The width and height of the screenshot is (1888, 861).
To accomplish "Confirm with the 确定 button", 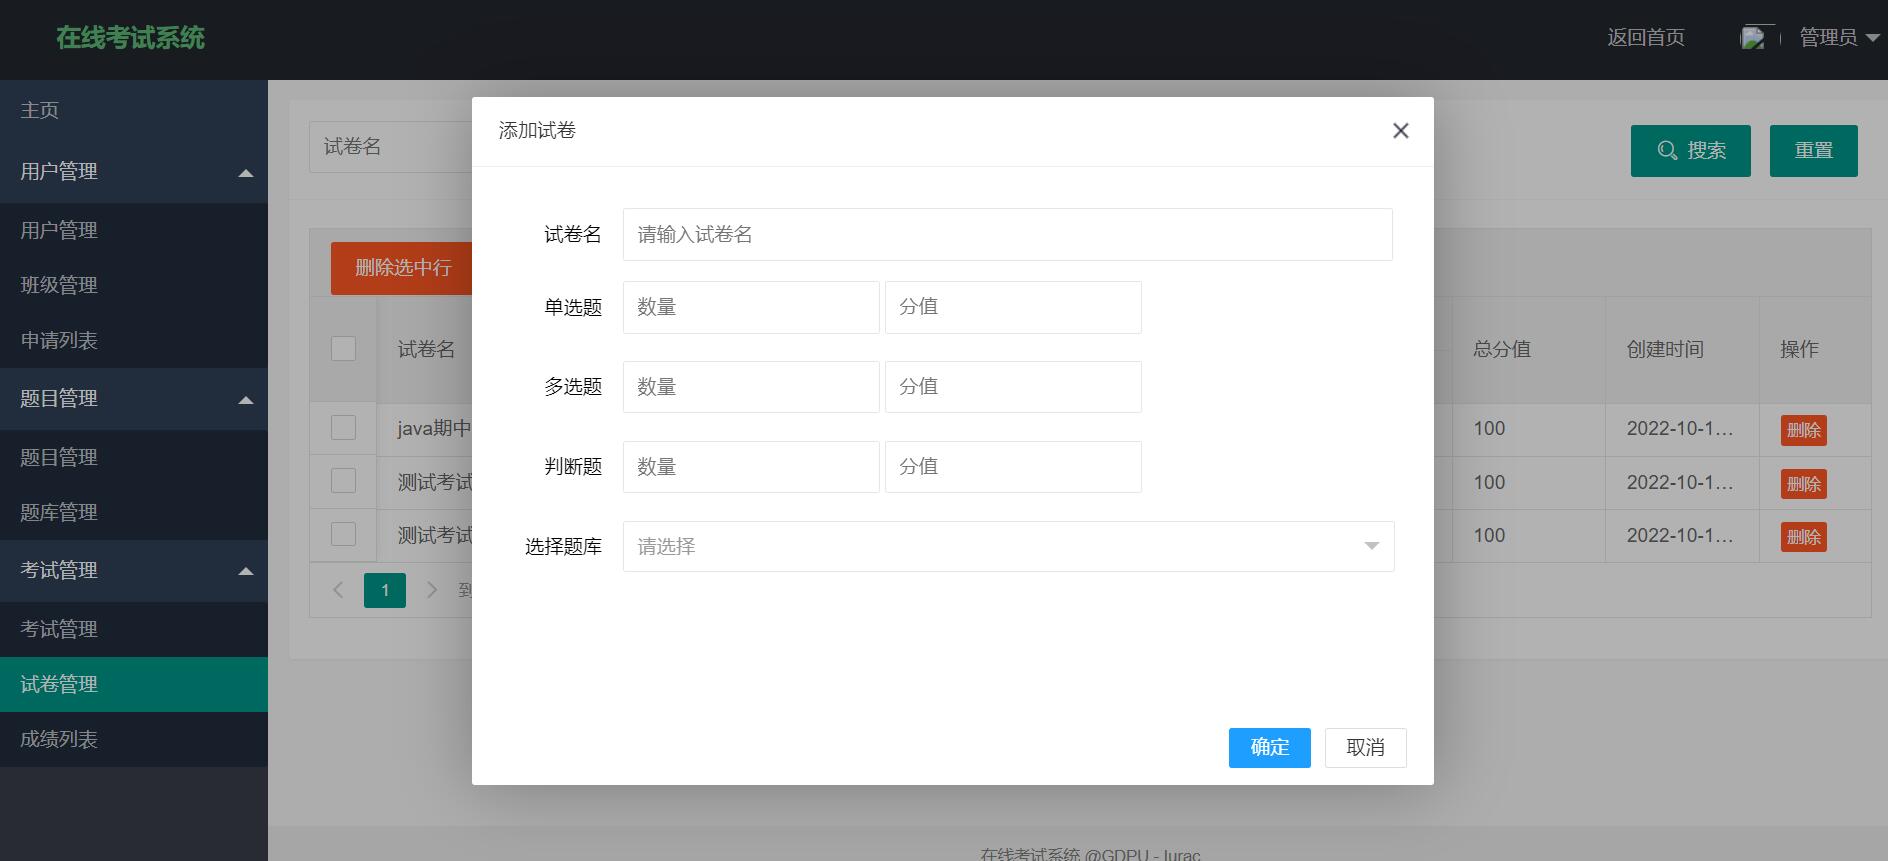I will coord(1269,748).
